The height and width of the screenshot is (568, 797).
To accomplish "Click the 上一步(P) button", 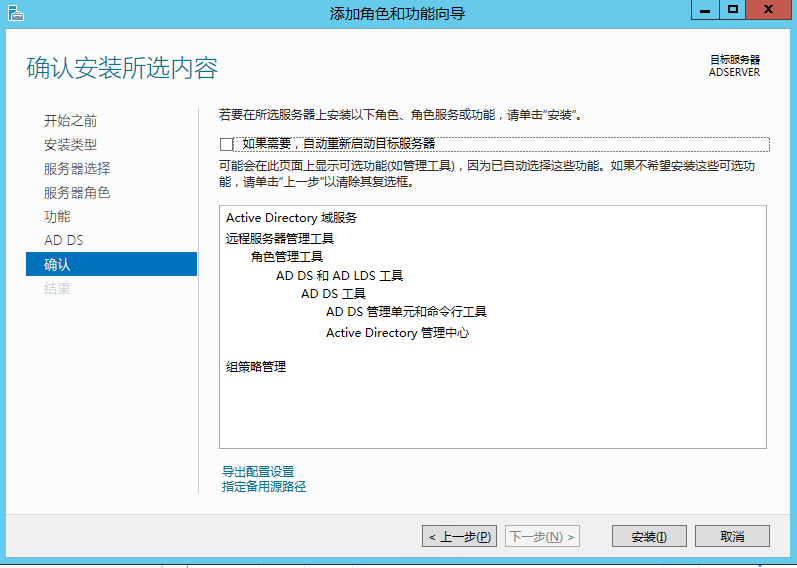I will [x=459, y=536].
